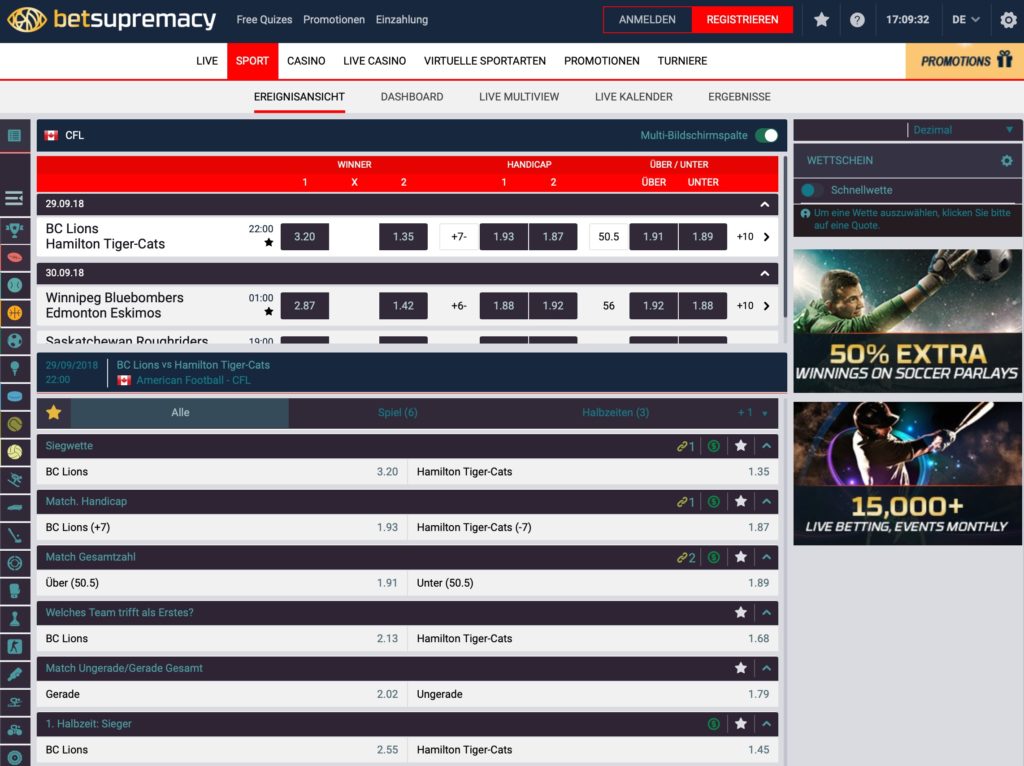1024x766 pixels.
Task: Open Wettschein settings gear icon
Action: pos(1006,161)
